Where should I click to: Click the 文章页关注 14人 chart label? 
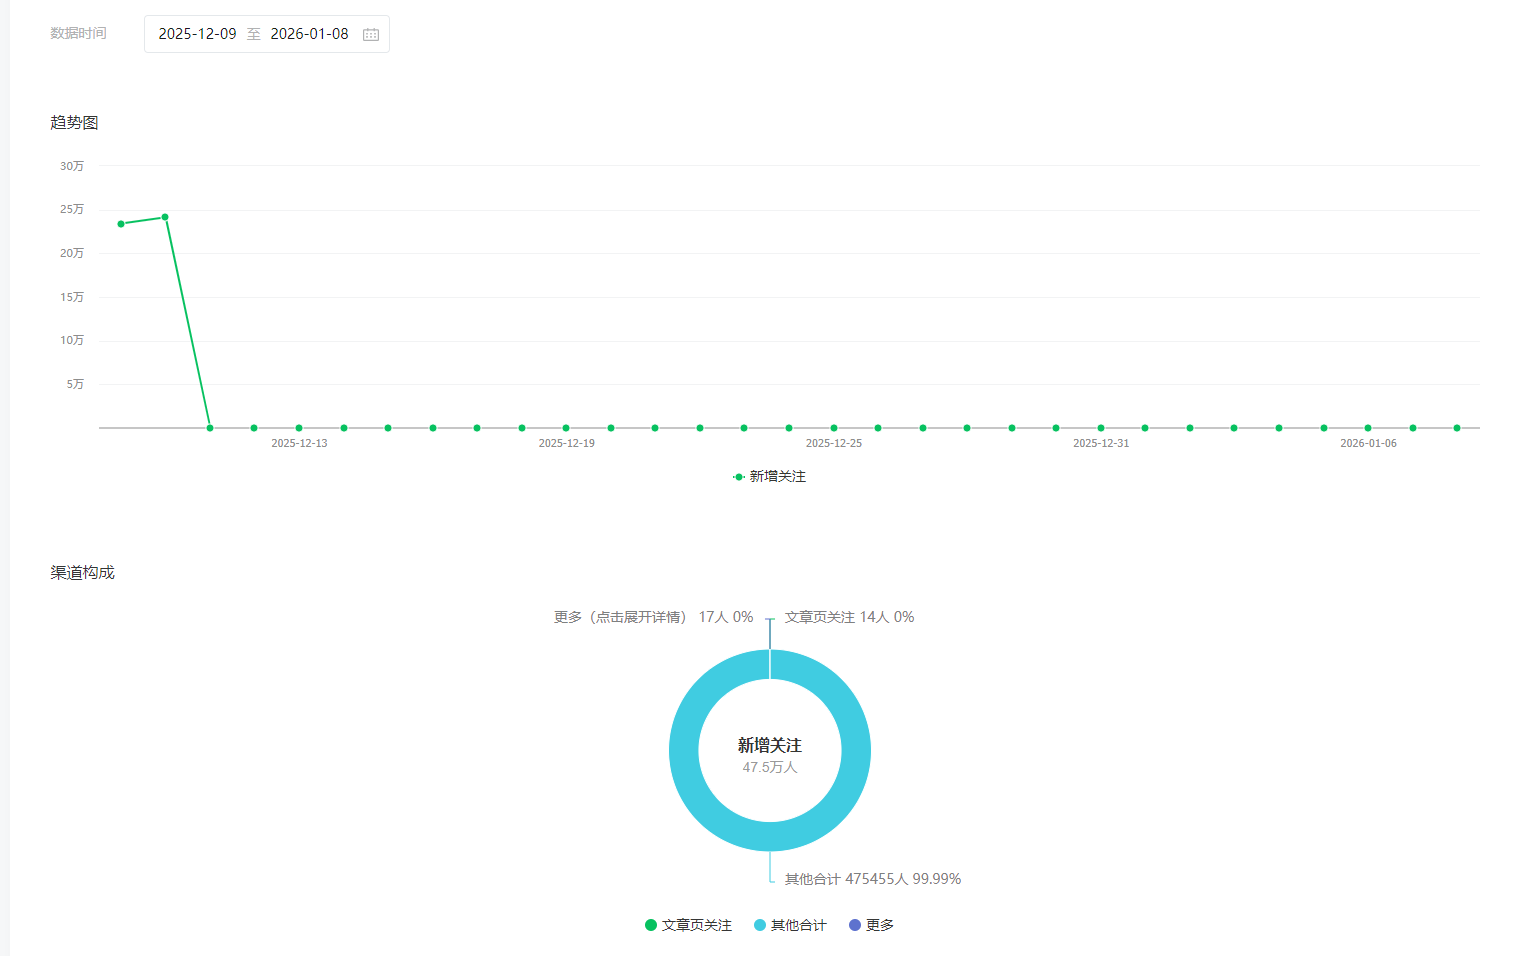pyautogui.click(x=849, y=617)
